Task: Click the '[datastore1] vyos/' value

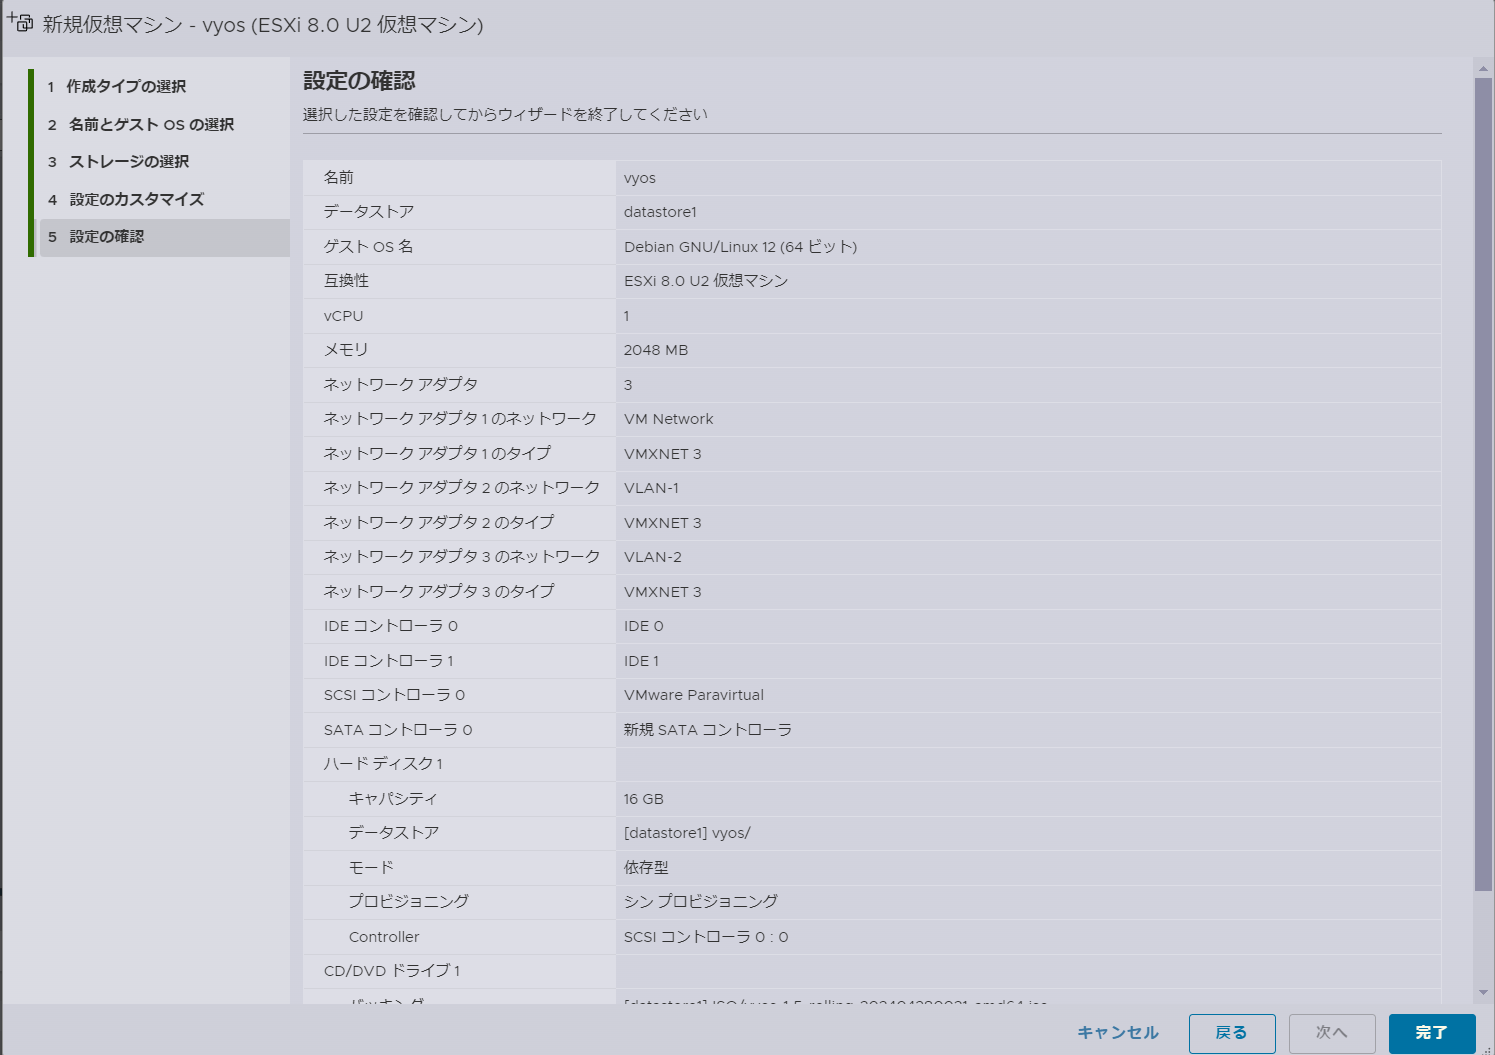Action: pos(687,833)
